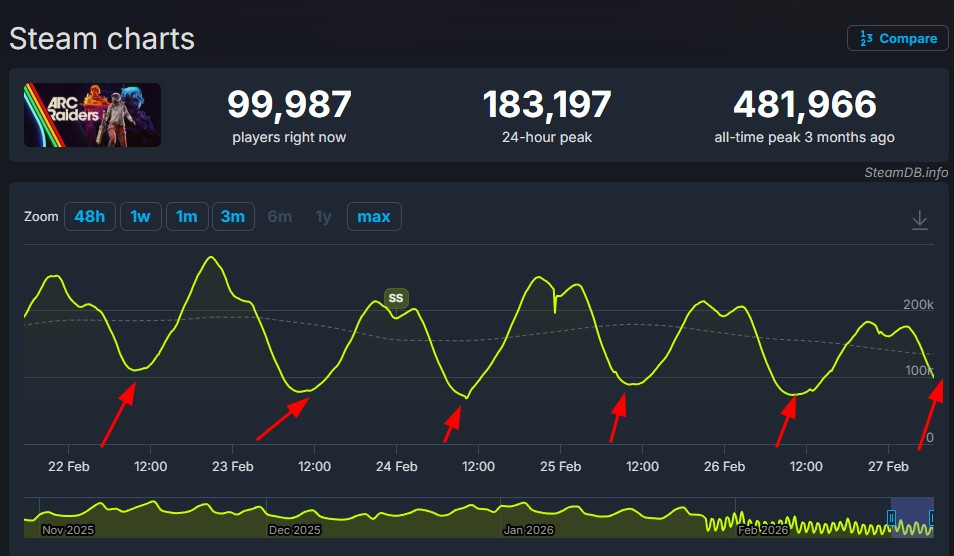Click Dec 2025 in the navigator timeline
The width and height of the screenshot is (954, 556).
pos(294,530)
